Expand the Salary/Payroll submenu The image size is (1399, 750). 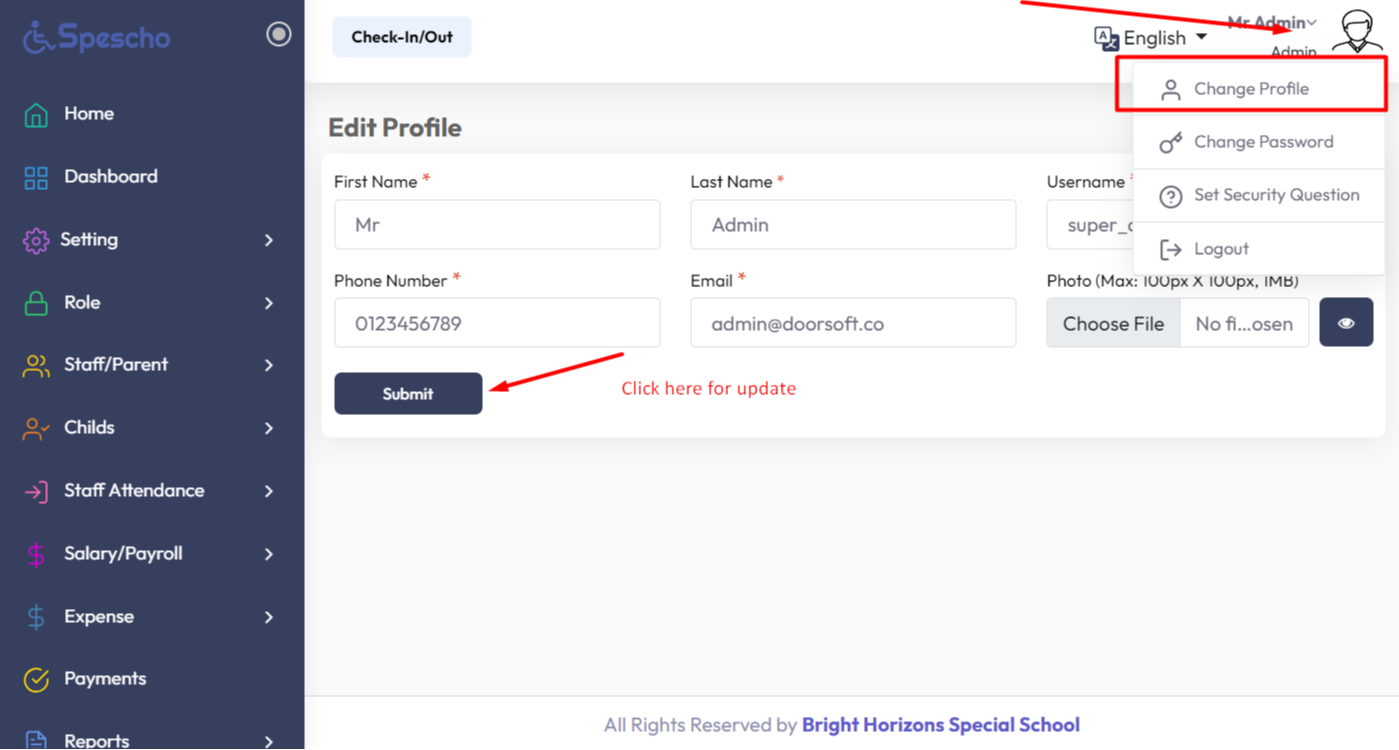coord(268,554)
